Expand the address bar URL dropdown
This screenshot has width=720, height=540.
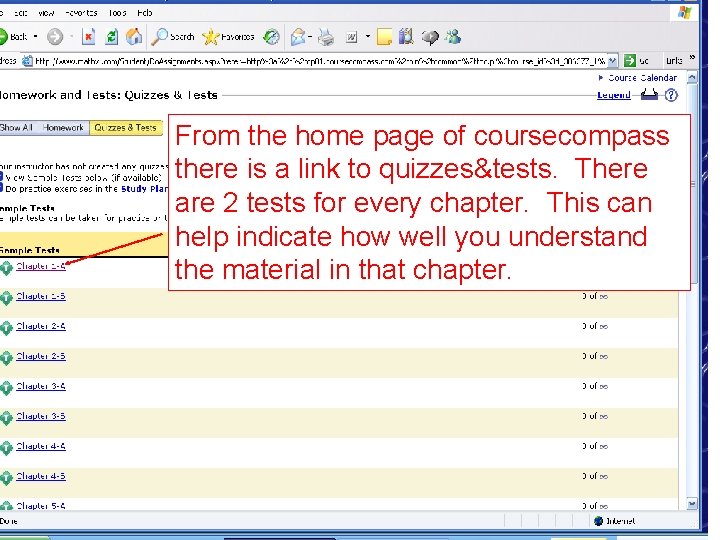[612, 61]
